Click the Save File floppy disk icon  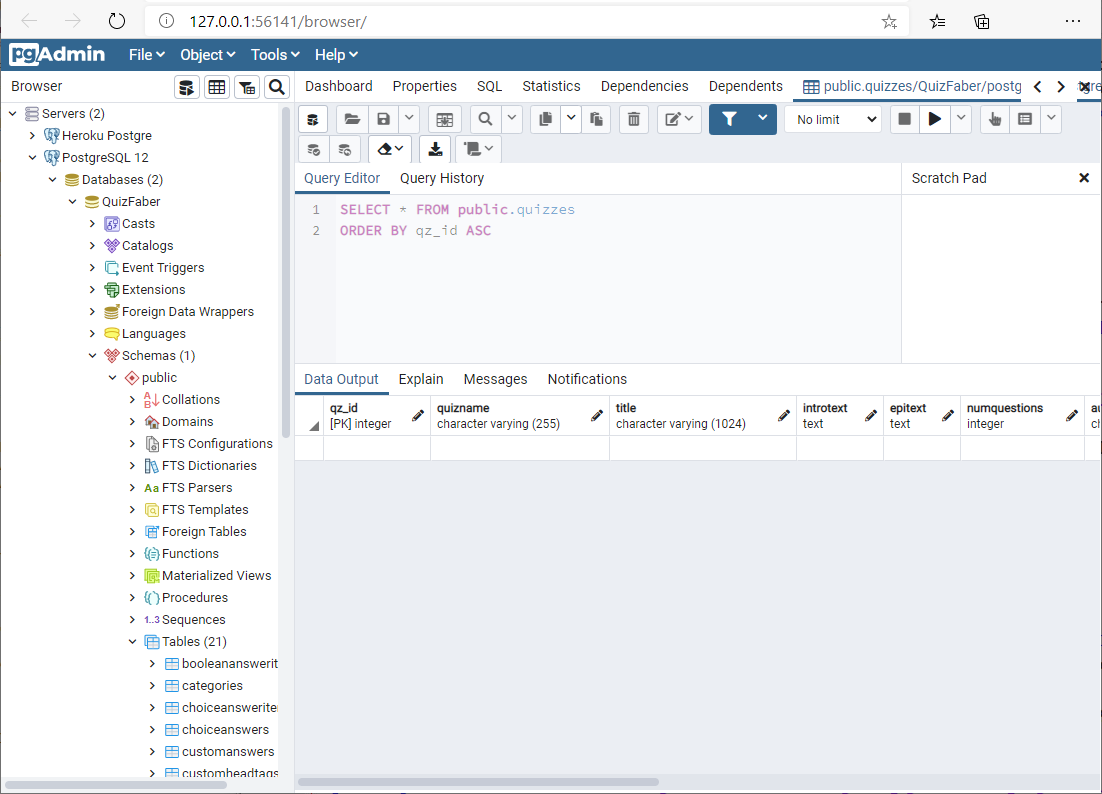pos(383,119)
